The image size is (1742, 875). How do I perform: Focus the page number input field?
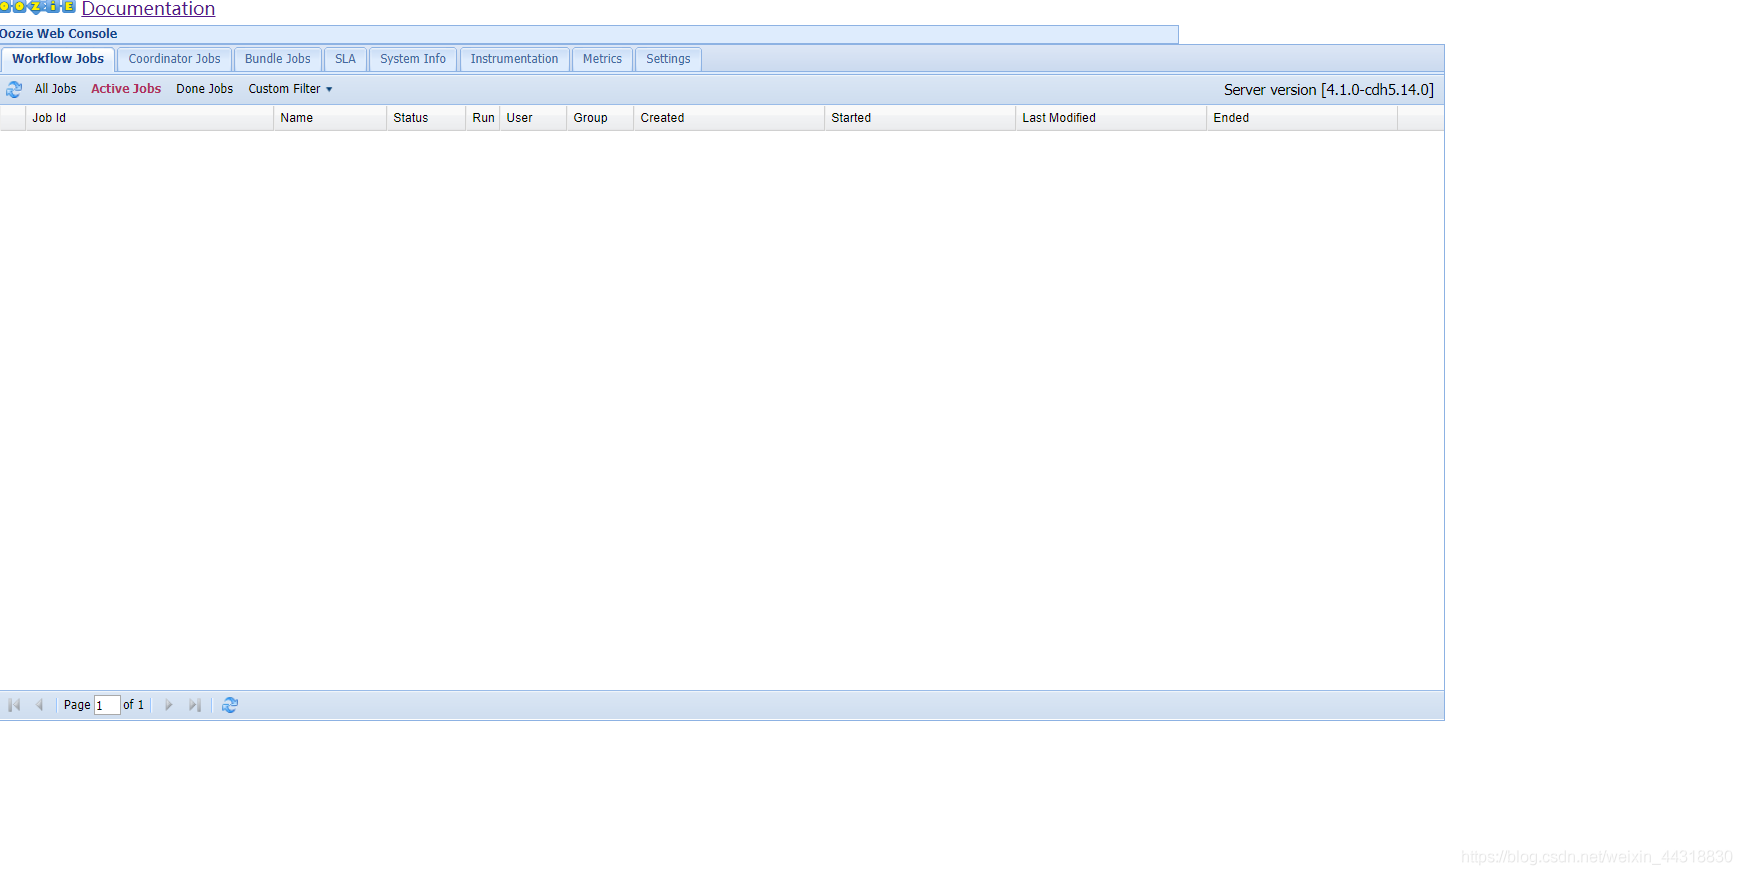pyautogui.click(x=107, y=705)
